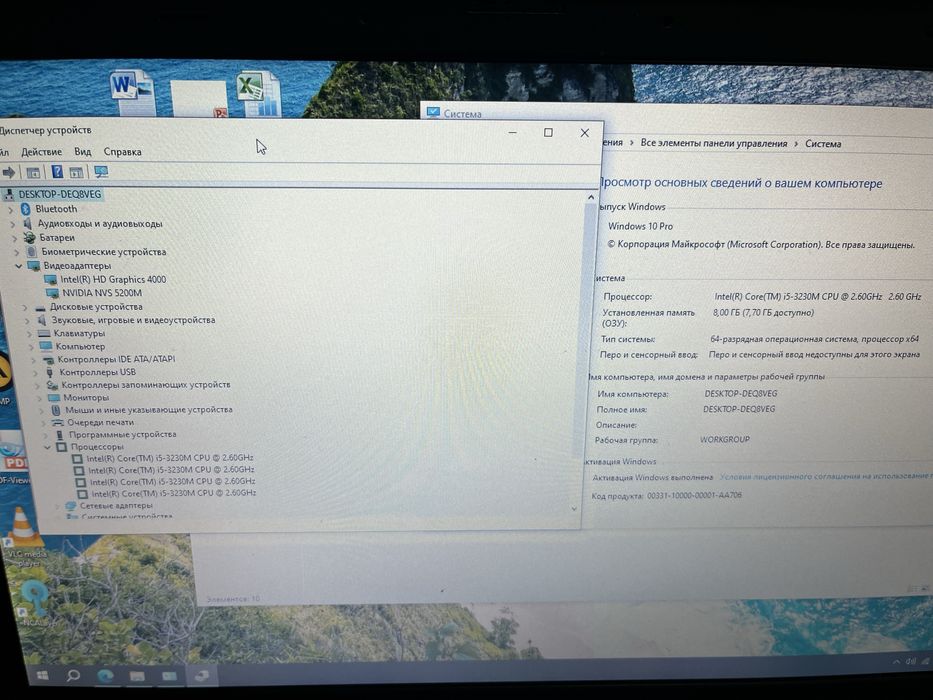This screenshot has width=933, height=700.
Task: Select the Bluetooth category icon
Action: pos(25,209)
